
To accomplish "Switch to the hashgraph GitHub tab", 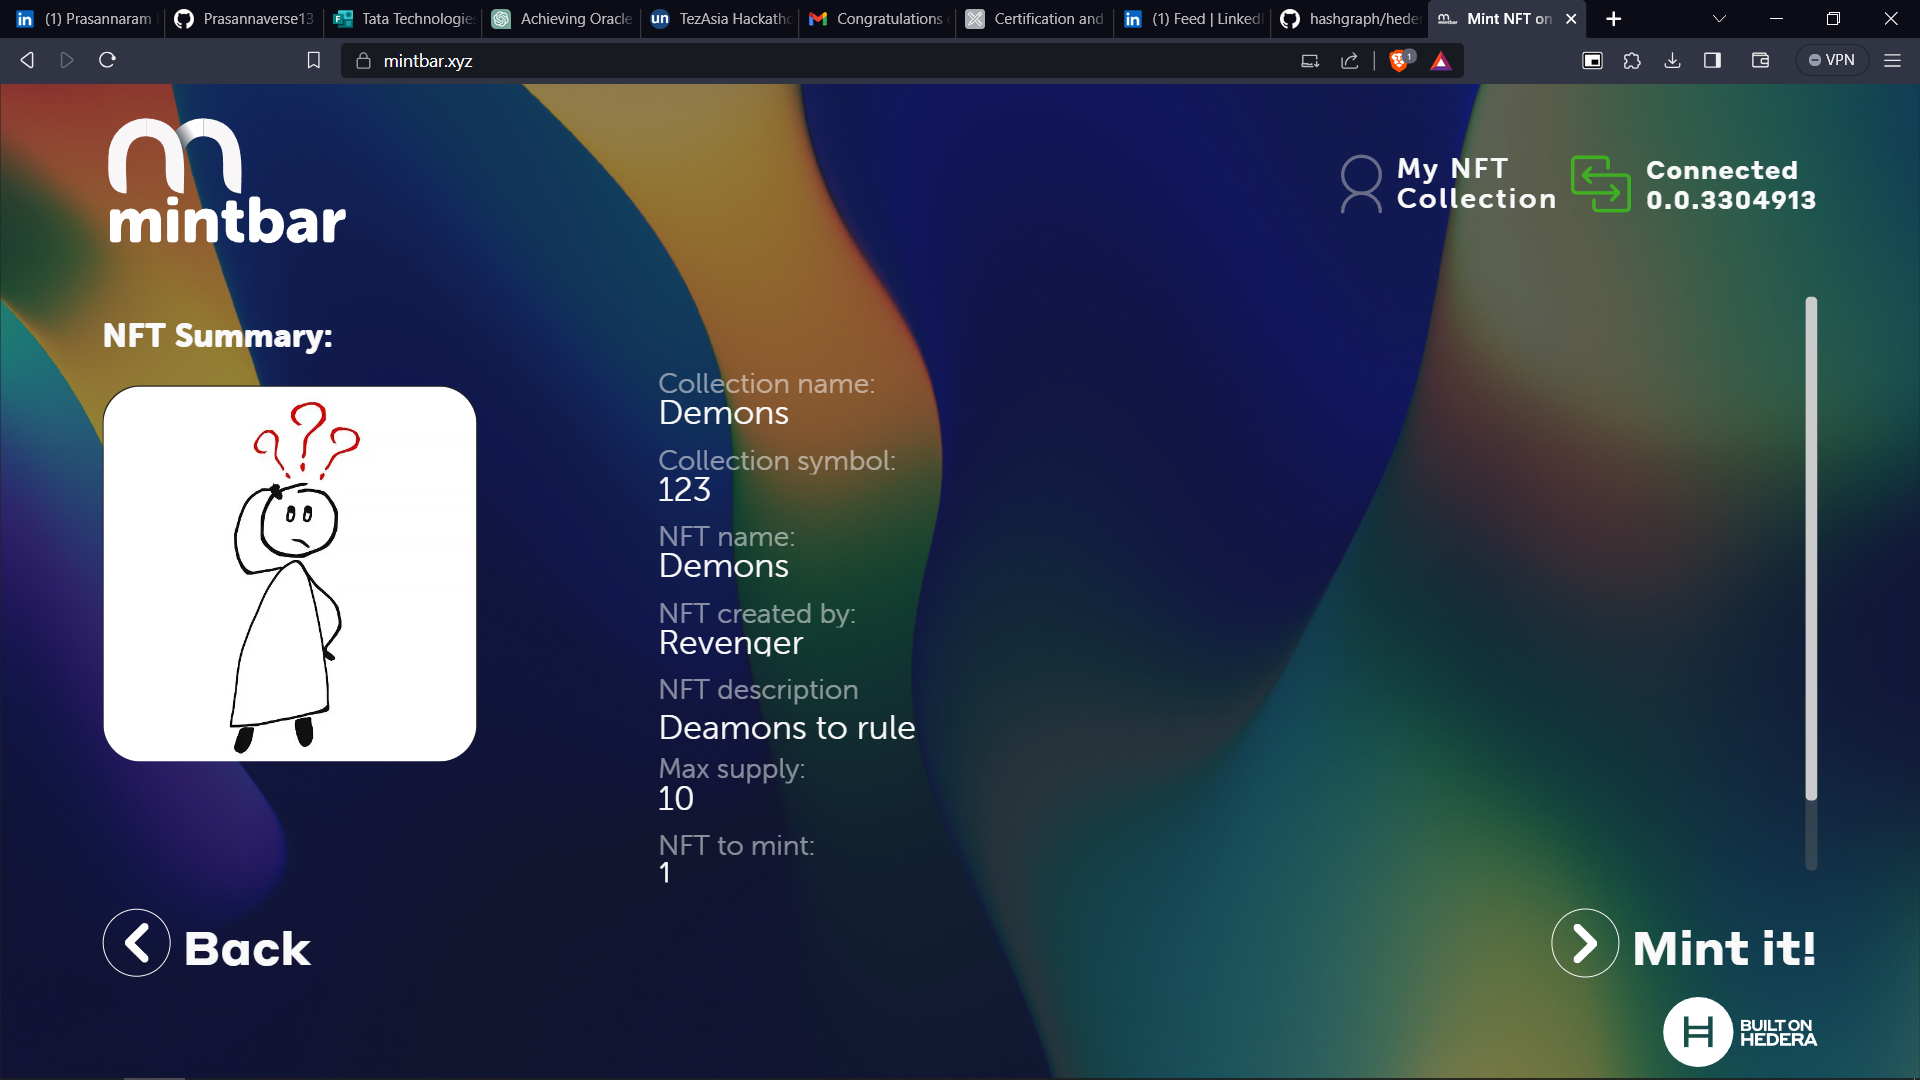I will point(1350,19).
